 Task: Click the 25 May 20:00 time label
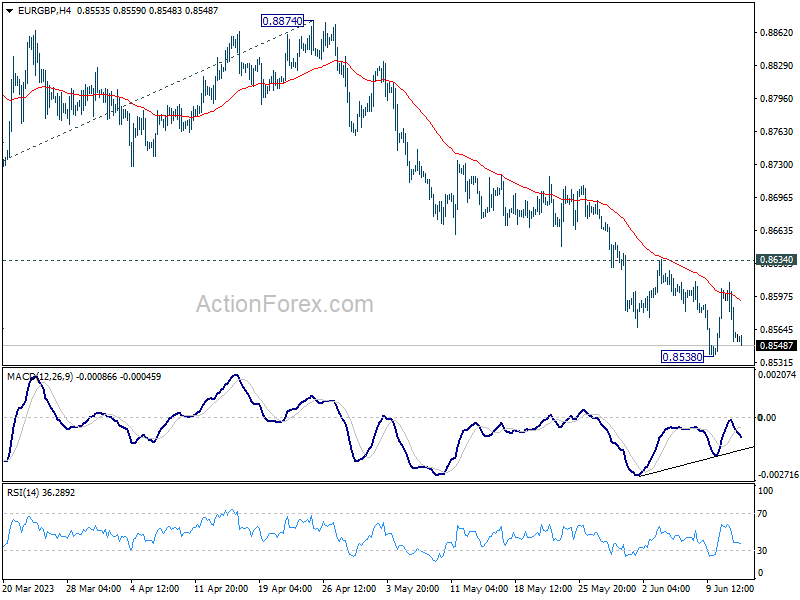(607, 588)
